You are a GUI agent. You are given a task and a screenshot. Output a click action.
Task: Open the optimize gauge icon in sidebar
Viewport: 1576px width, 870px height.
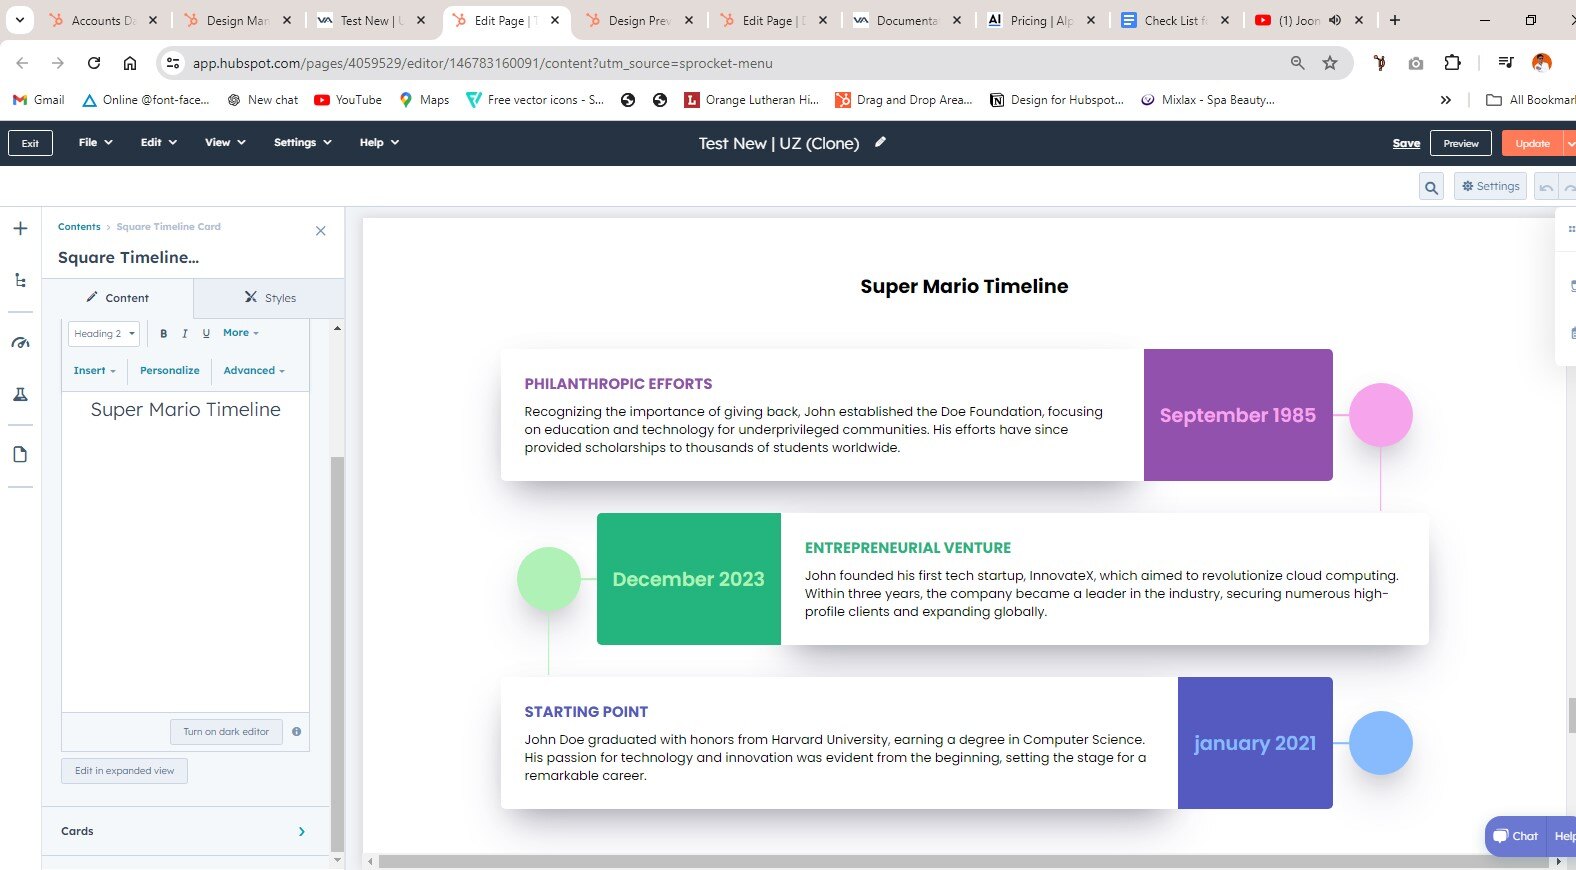(20, 343)
